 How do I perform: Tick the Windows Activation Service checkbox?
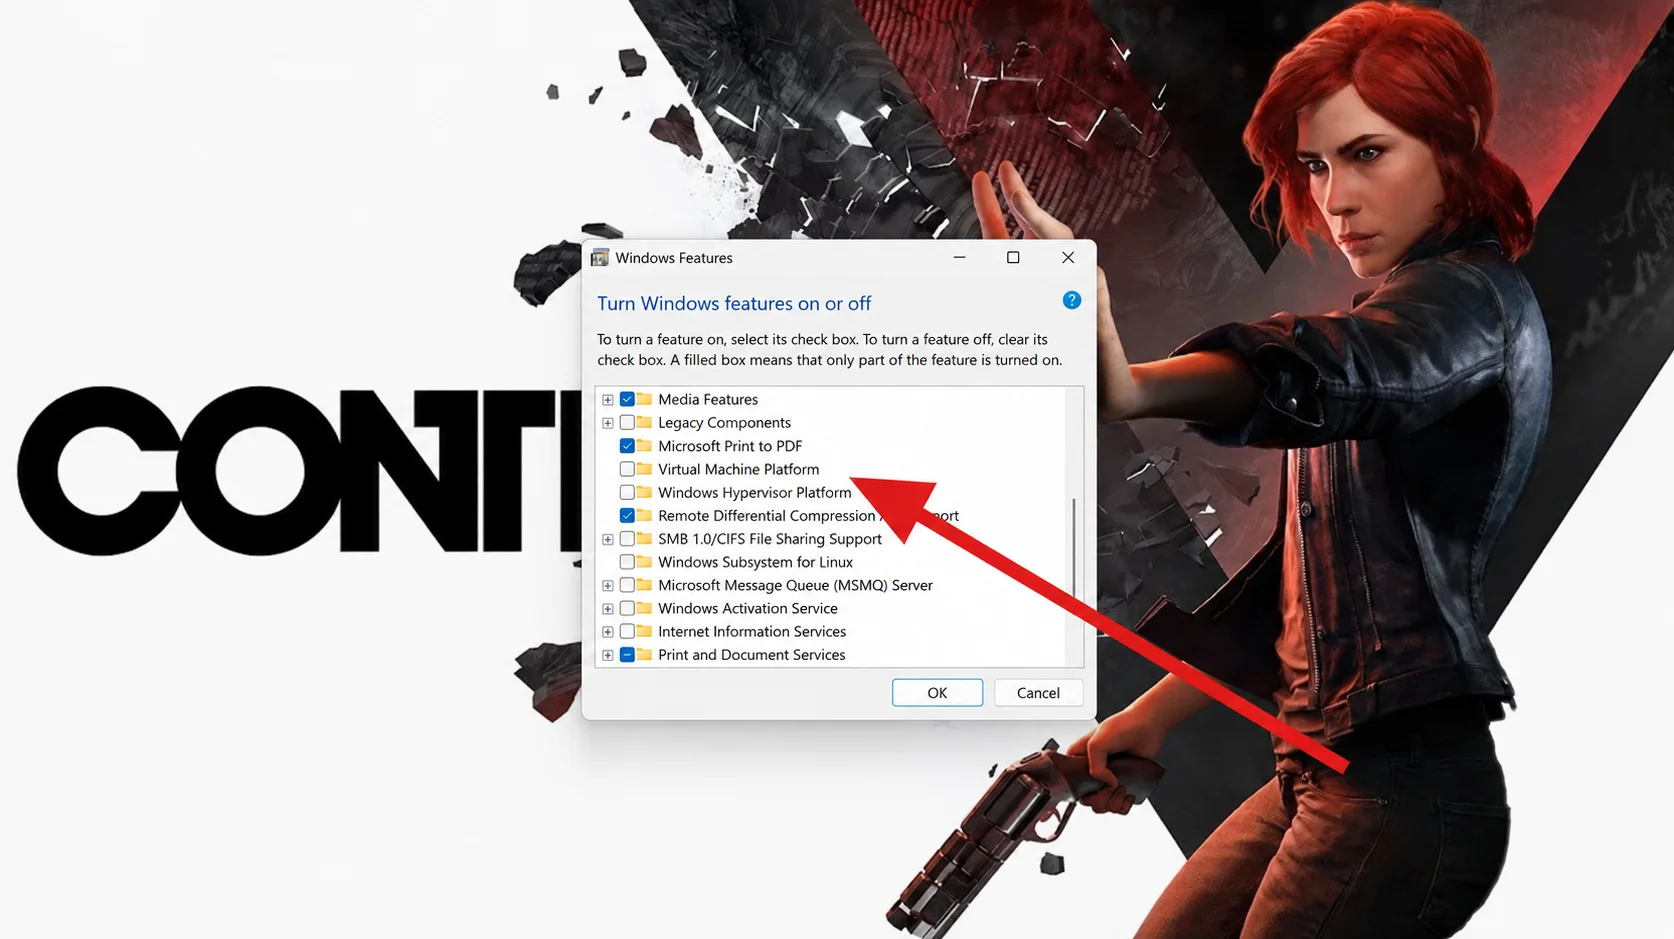[627, 608]
